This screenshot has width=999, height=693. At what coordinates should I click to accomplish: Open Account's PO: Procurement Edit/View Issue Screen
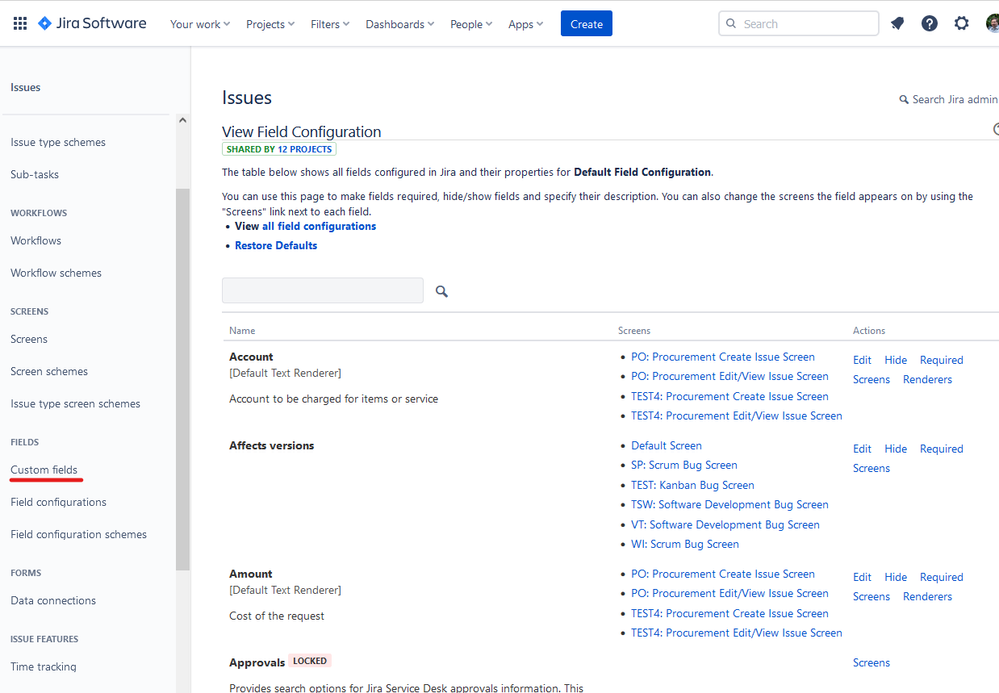729,376
